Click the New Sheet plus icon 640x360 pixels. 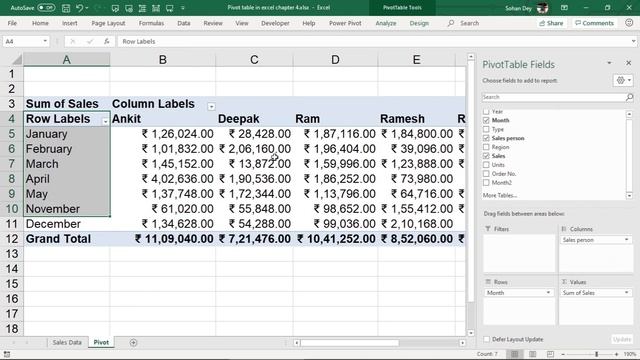pos(133,342)
